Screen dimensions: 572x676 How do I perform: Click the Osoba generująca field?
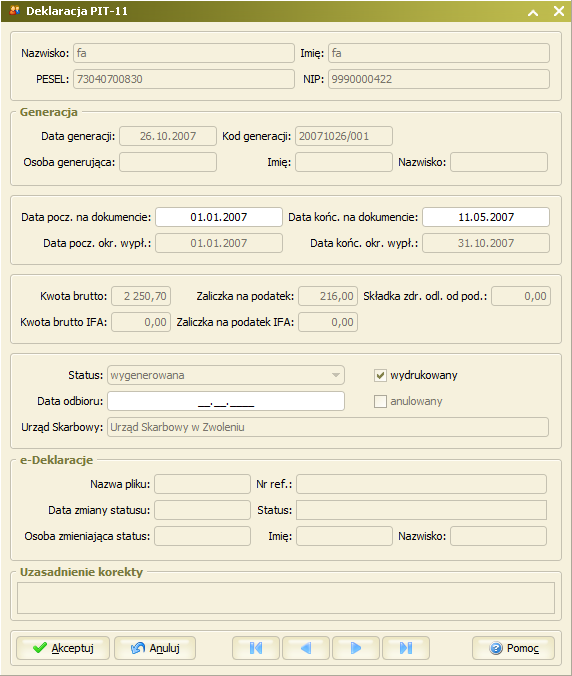click(x=168, y=162)
